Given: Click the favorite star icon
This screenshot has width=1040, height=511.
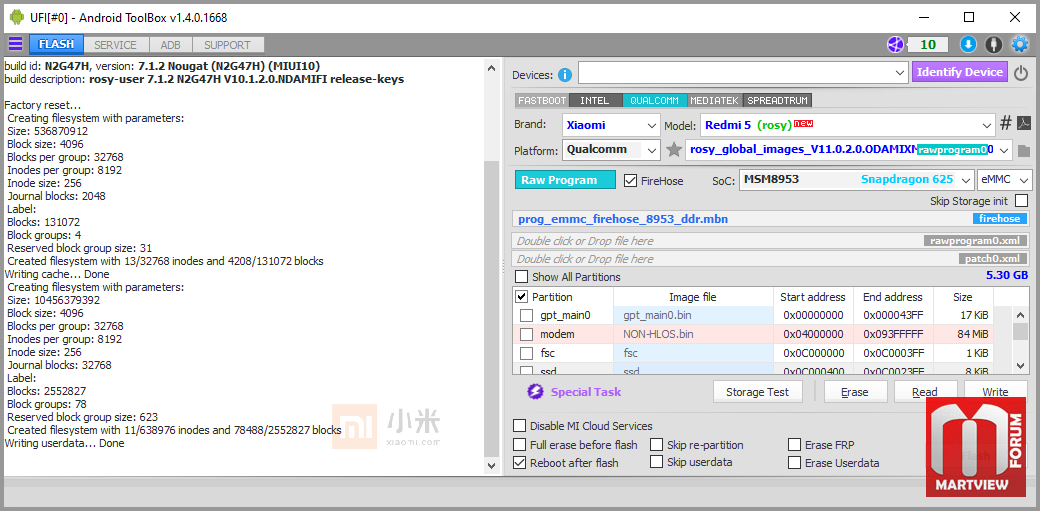Looking at the screenshot, I should tap(674, 149).
